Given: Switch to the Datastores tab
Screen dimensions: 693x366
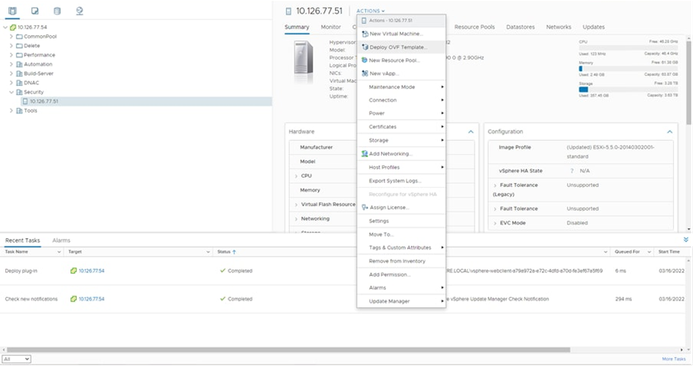Looking at the screenshot, I should [520, 27].
